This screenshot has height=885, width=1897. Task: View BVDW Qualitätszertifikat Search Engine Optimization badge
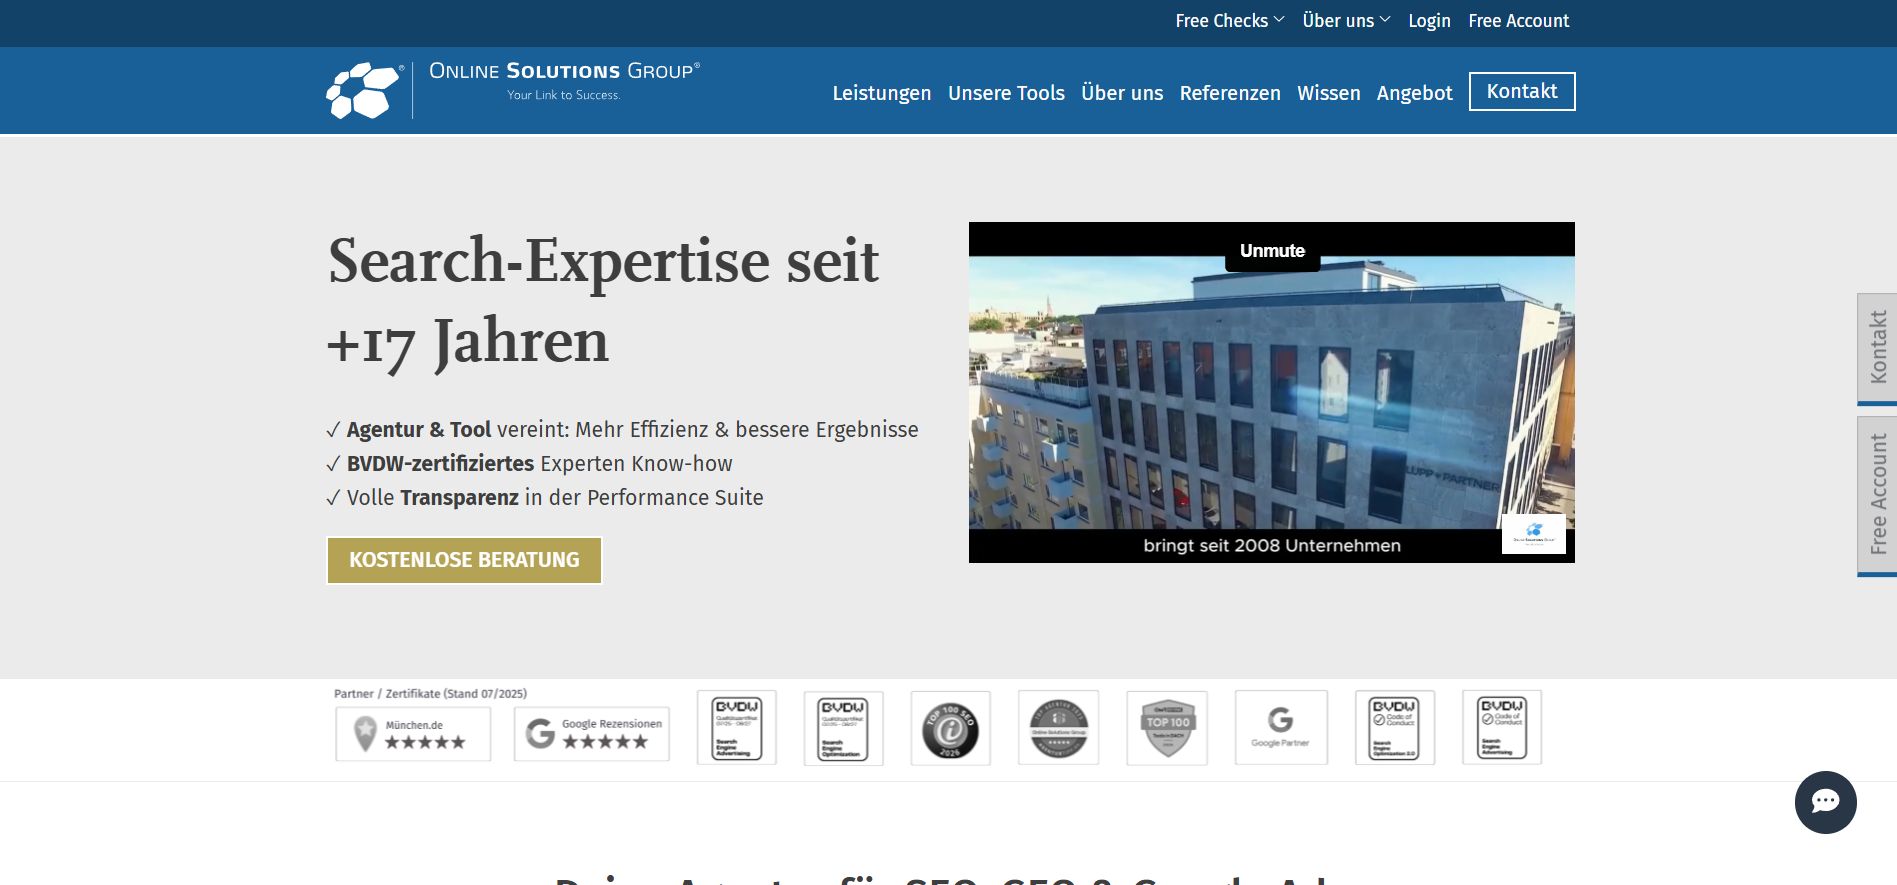(x=844, y=728)
